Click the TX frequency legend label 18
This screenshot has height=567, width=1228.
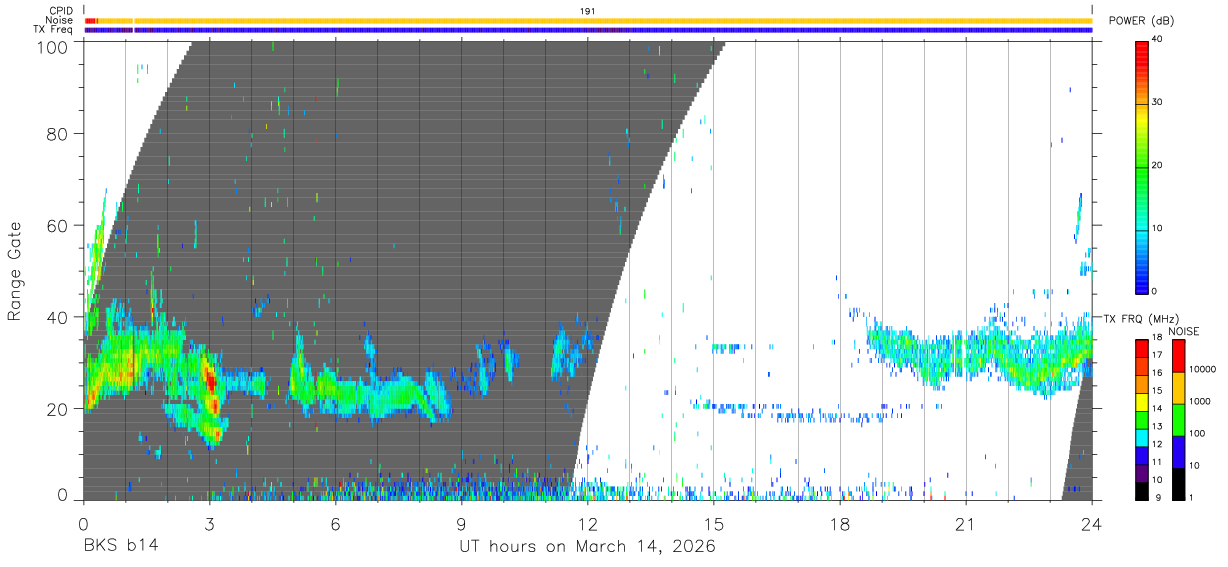(x=1155, y=337)
